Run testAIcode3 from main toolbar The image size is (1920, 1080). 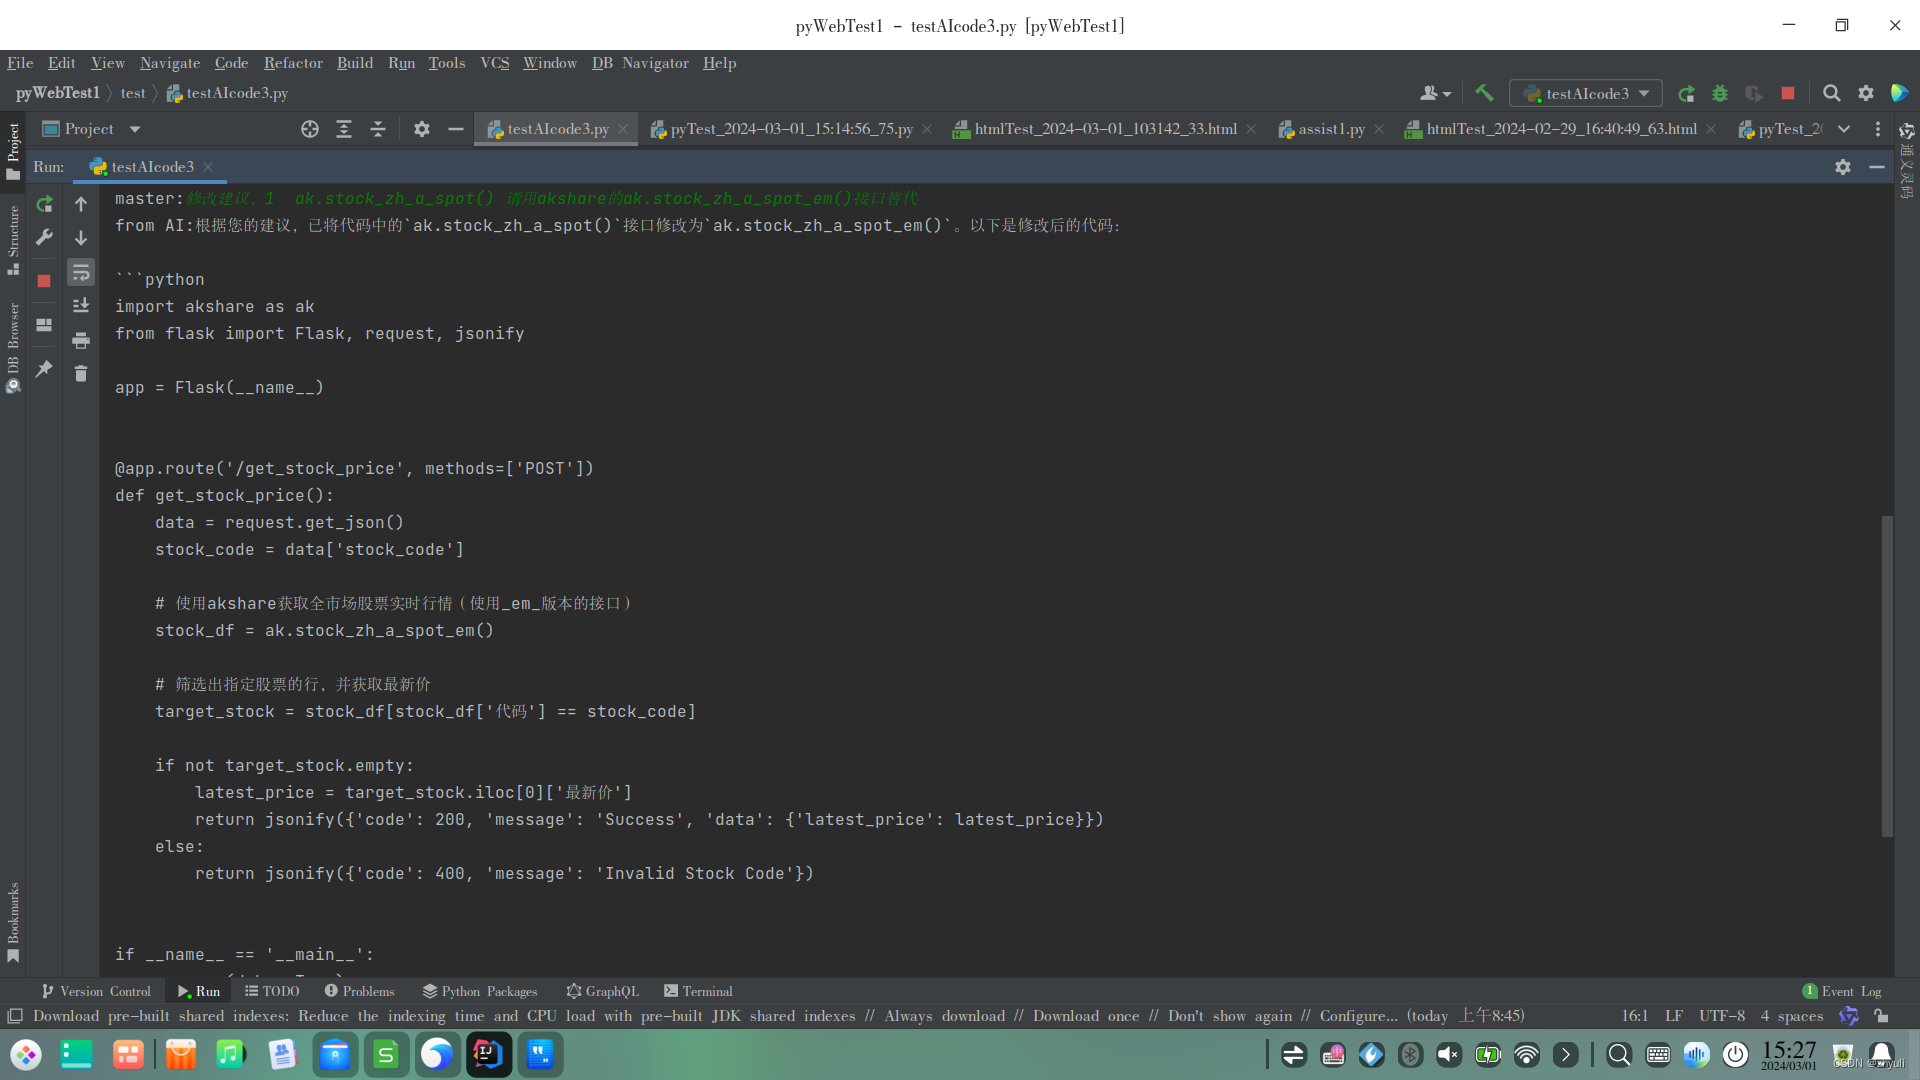(1686, 93)
